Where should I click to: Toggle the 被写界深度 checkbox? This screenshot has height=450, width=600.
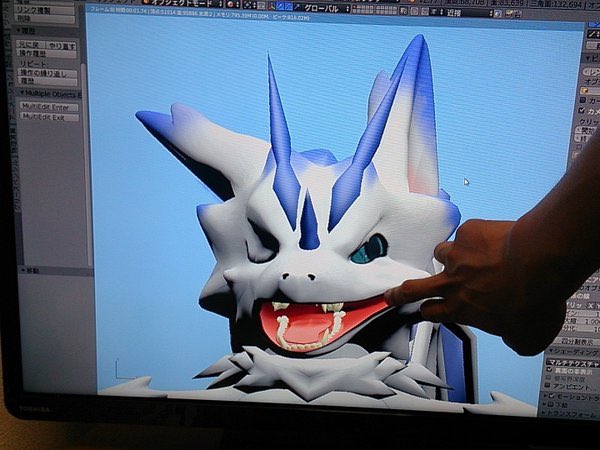549,378
